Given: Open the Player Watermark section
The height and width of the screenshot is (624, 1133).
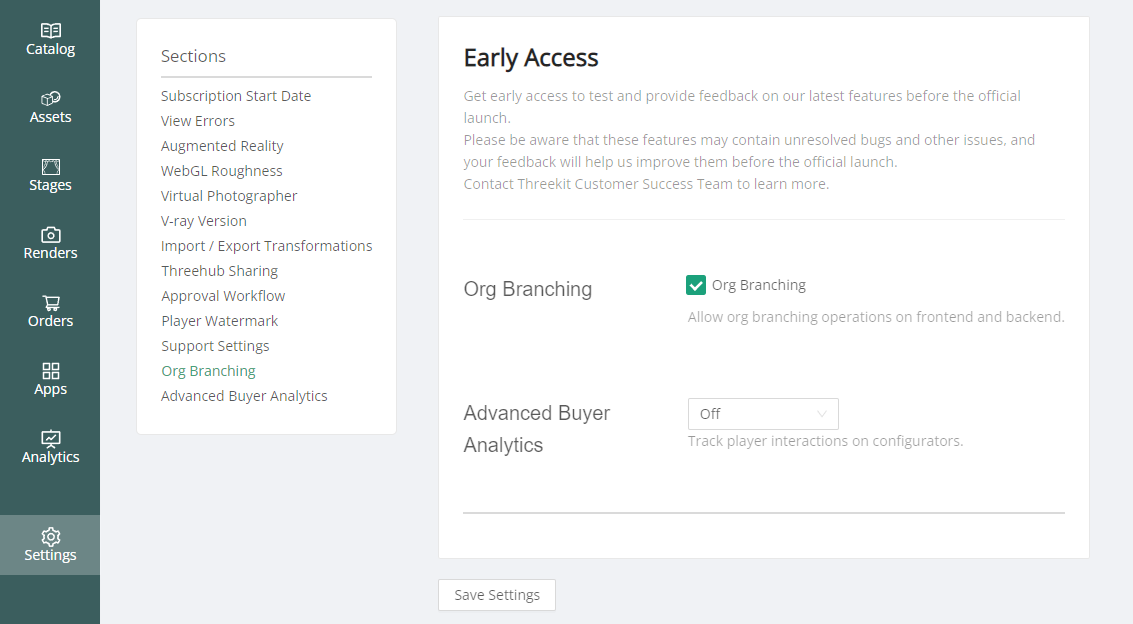Looking at the screenshot, I should coord(220,321).
